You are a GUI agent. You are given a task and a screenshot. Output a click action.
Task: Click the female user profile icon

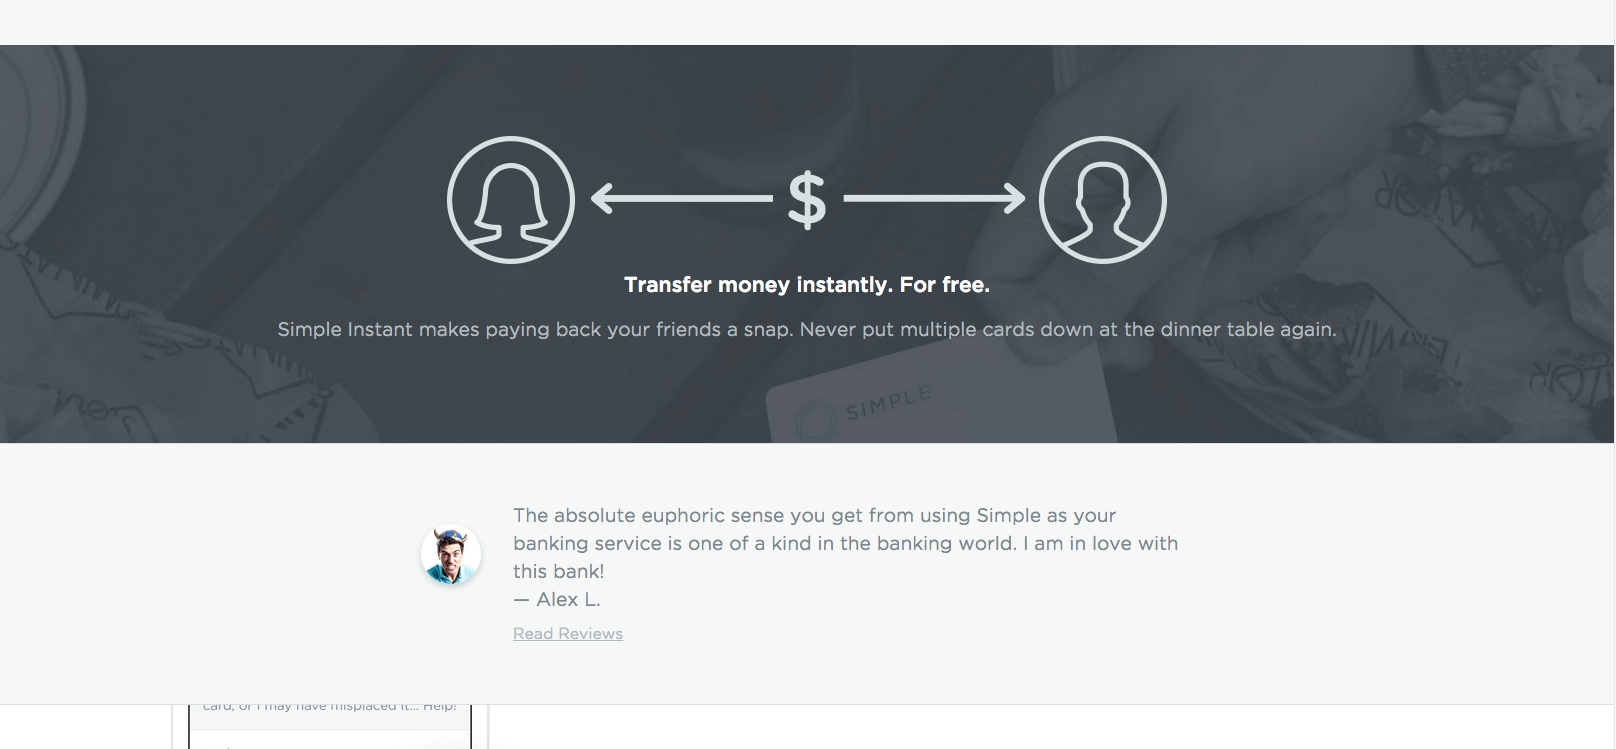point(511,200)
